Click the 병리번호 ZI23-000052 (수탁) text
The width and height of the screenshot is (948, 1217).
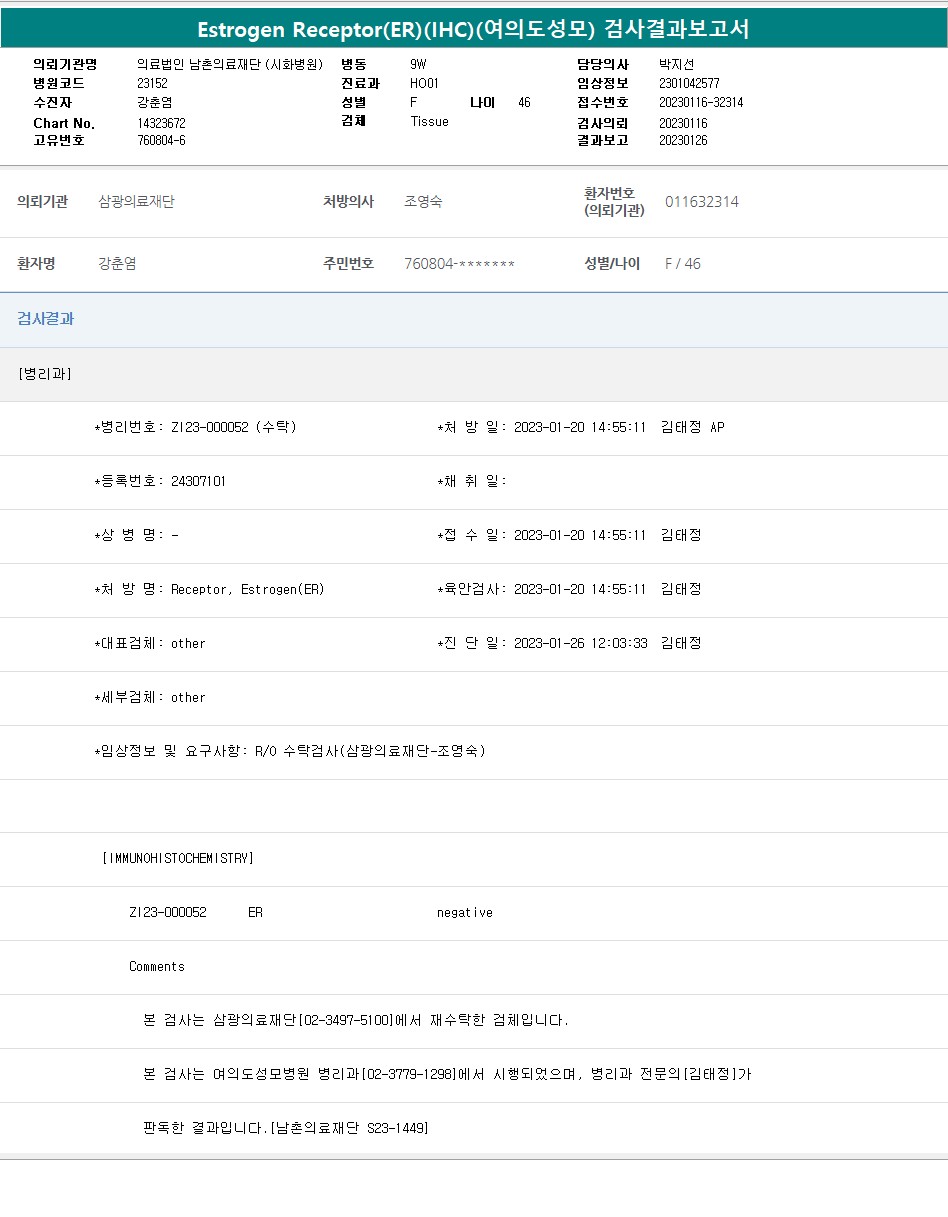click(x=233, y=427)
